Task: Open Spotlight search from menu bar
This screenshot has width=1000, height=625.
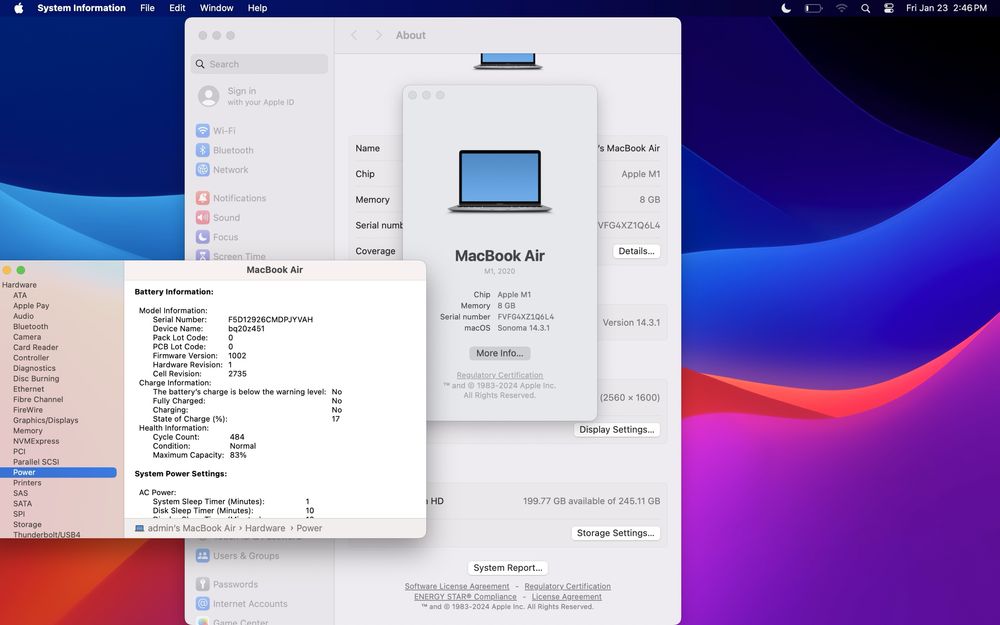Action: pyautogui.click(x=865, y=8)
